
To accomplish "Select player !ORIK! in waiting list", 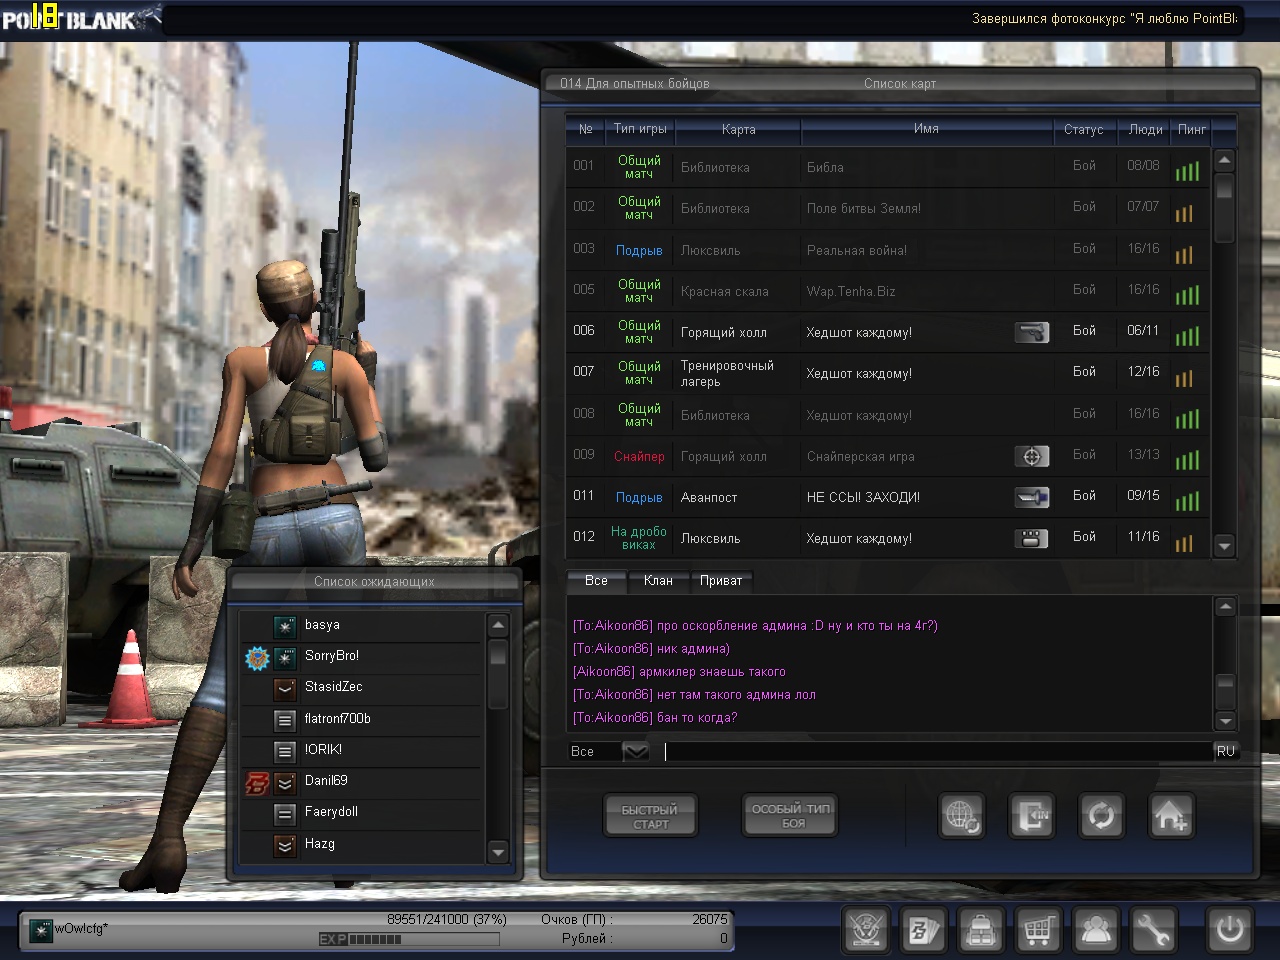I will (x=362, y=750).
